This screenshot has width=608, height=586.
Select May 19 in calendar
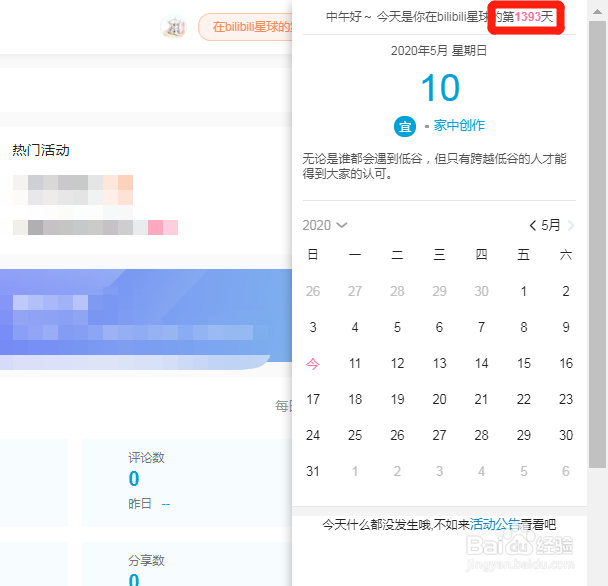[397, 399]
